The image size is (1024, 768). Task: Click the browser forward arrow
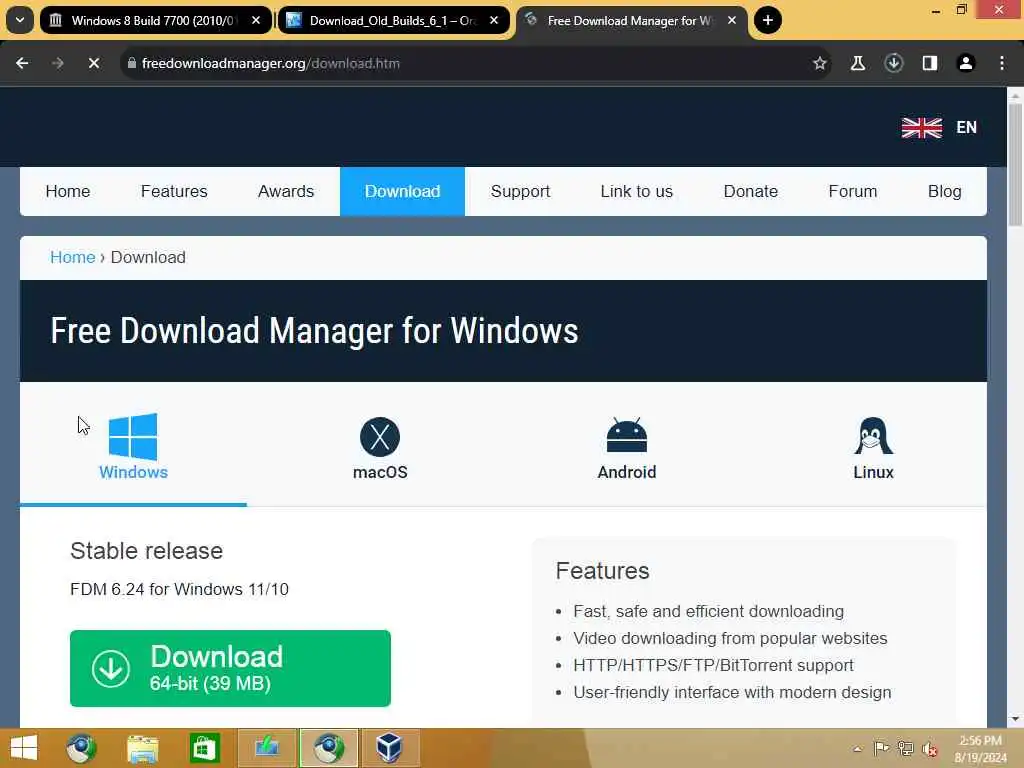point(57,63)
